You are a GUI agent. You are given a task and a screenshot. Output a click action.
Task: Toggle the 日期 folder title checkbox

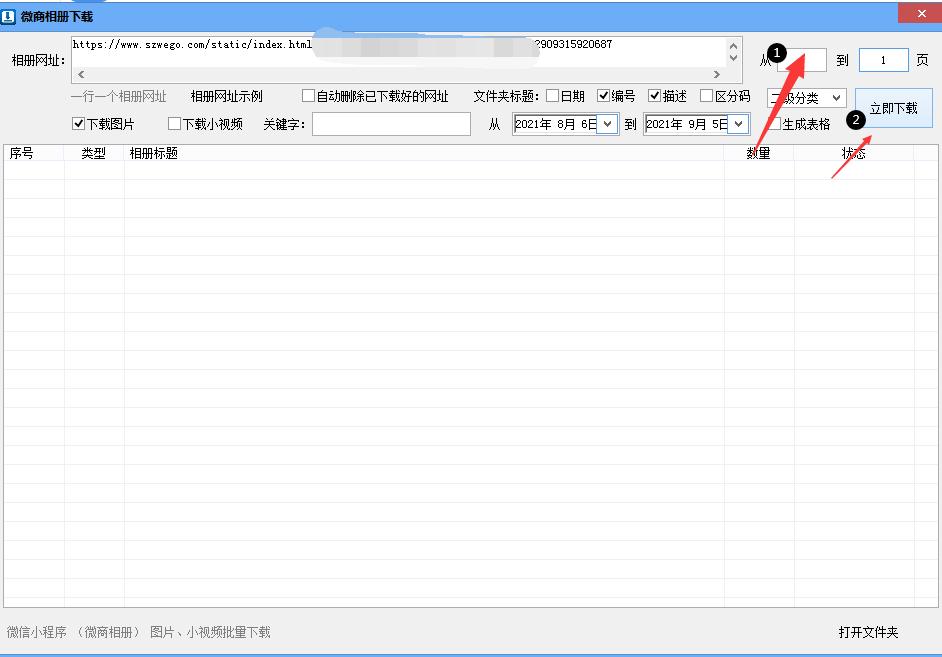(552, 97)
